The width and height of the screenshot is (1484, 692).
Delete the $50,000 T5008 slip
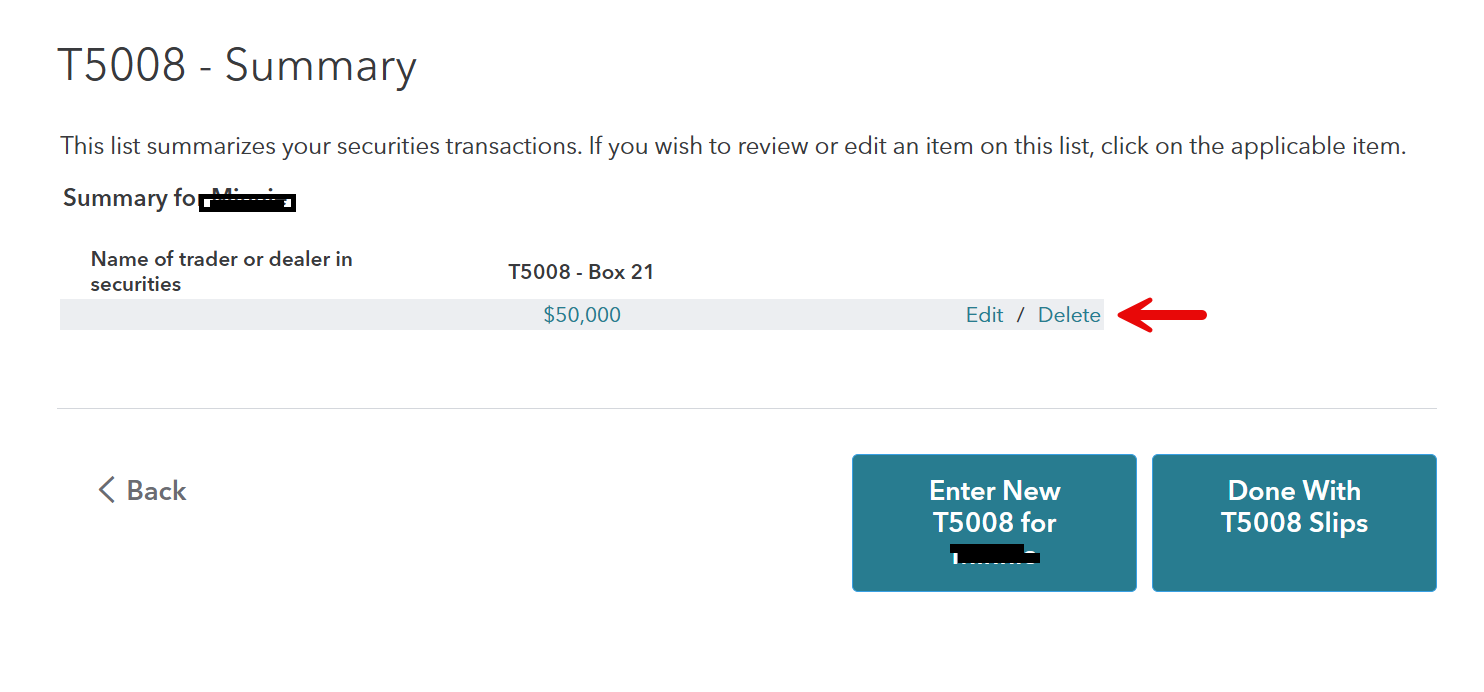tap(1069, 315)
